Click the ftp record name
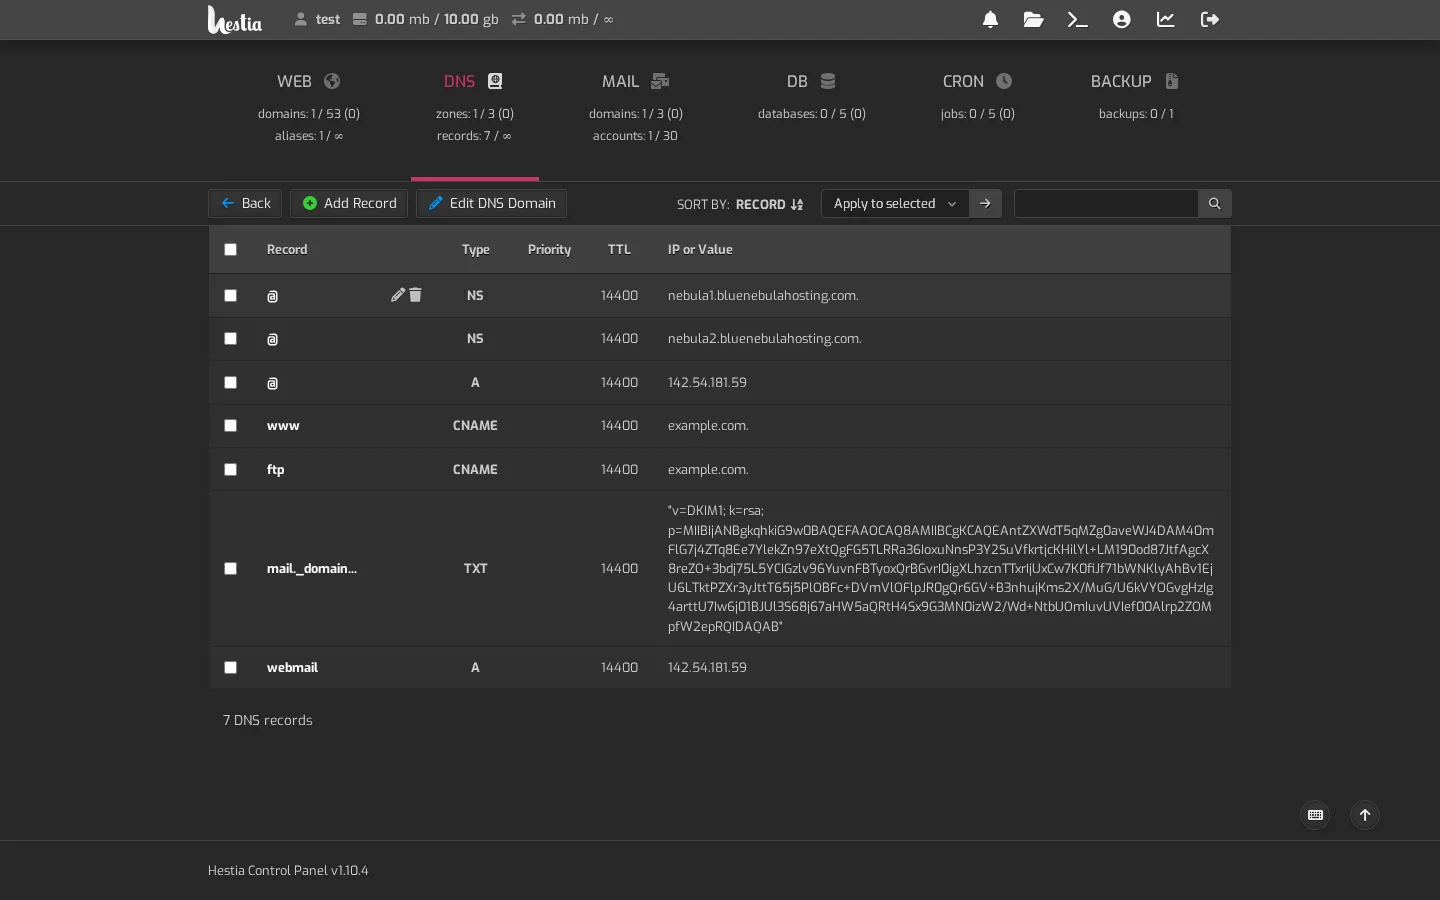The height and width of the screenshot is (900, 1440). [275, 469]
